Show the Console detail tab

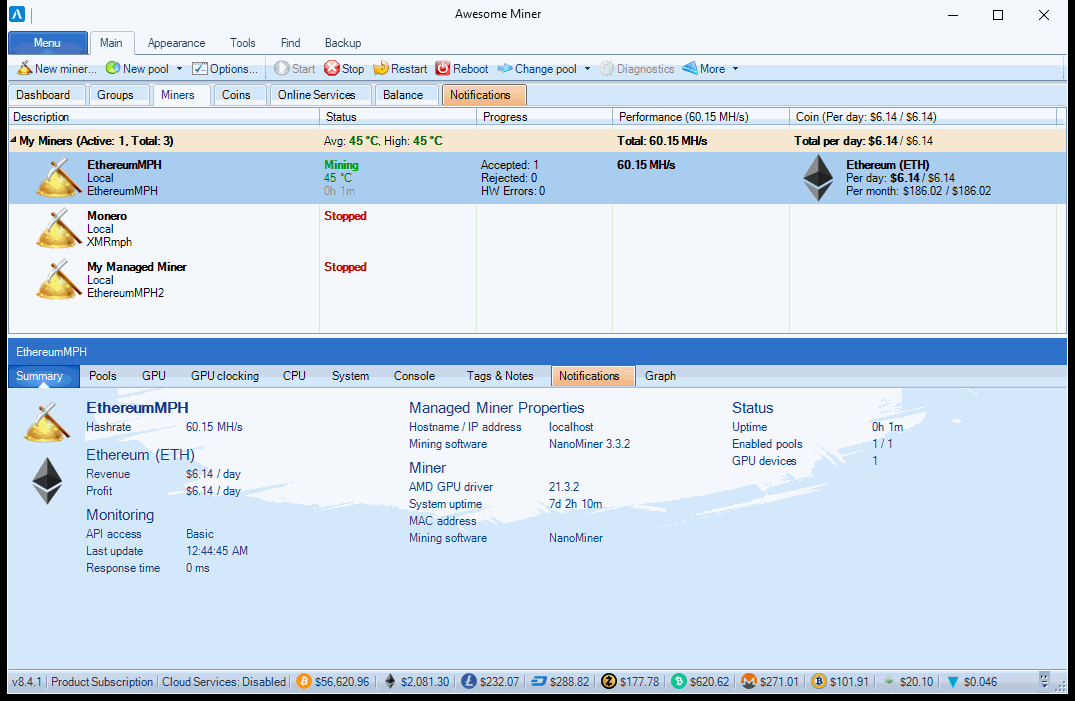(x=414, y=376)
